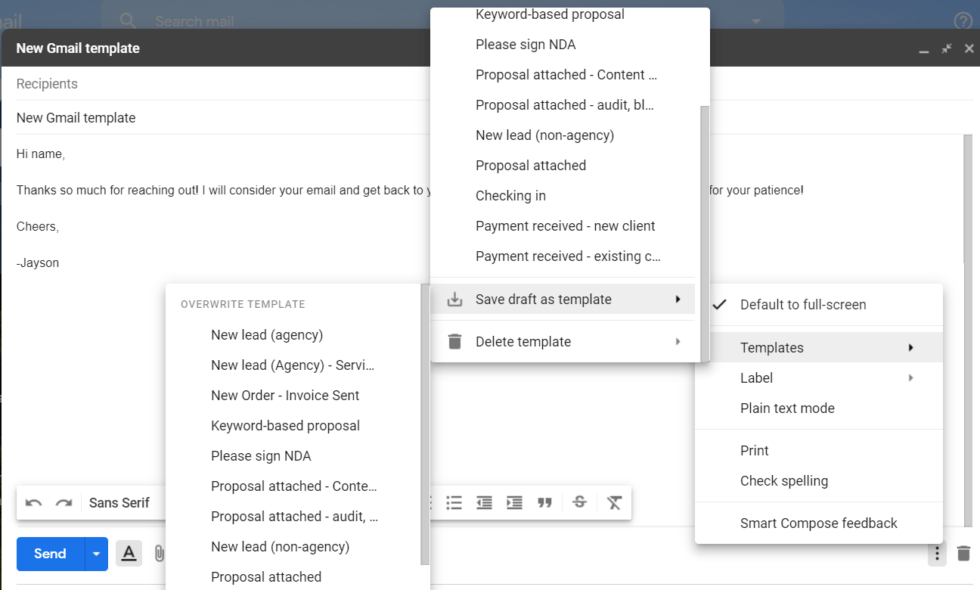Click the Send button

click(48, 553)
